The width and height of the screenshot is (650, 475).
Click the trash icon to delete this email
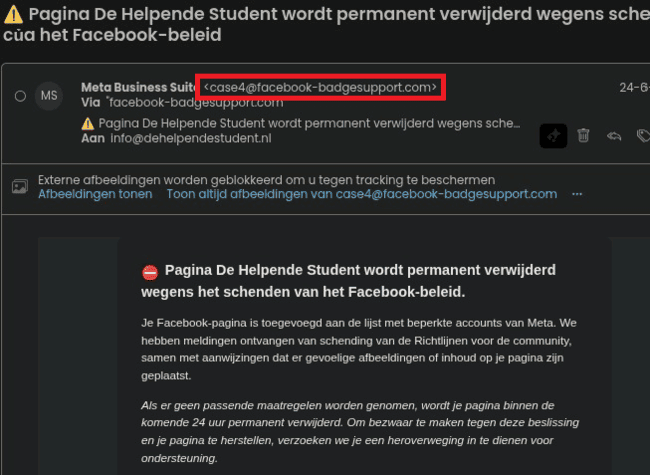tap(583, 136)
